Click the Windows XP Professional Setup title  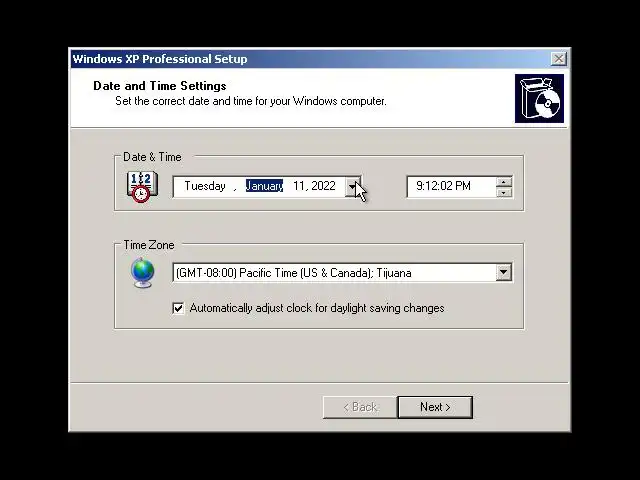[x=160, y=59]
